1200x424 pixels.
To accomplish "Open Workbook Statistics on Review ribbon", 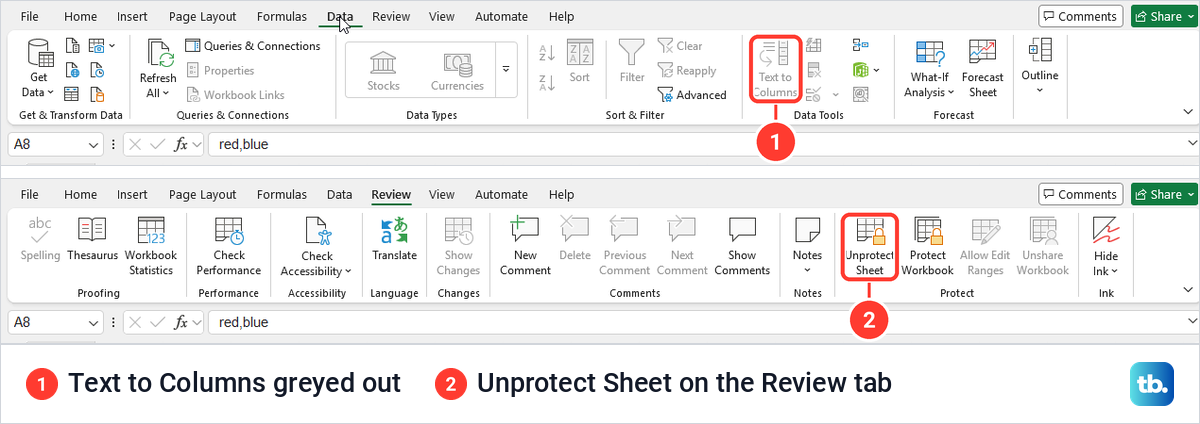I will [x=151, y=247].
